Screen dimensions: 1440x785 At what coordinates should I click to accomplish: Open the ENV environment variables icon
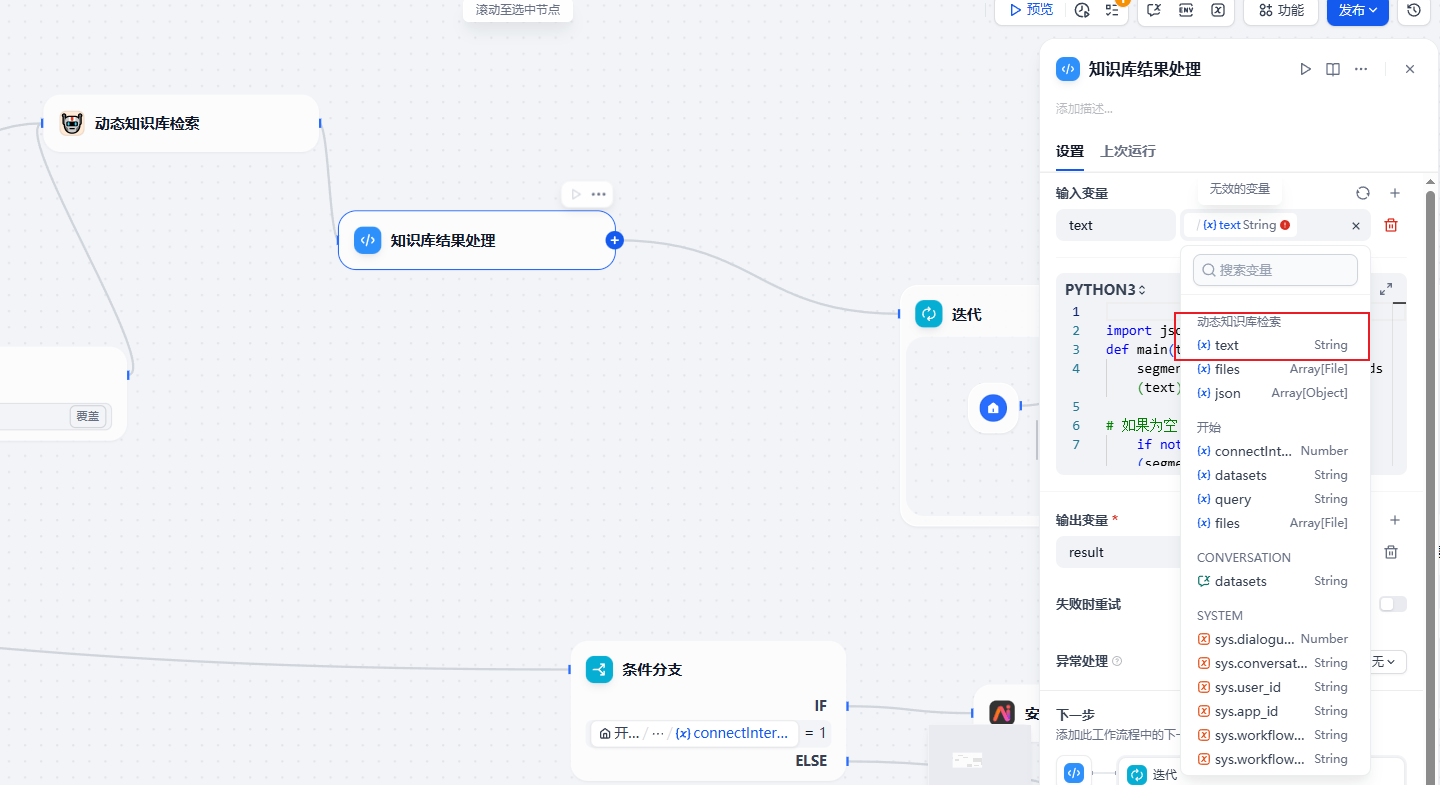coord(1186,10)
